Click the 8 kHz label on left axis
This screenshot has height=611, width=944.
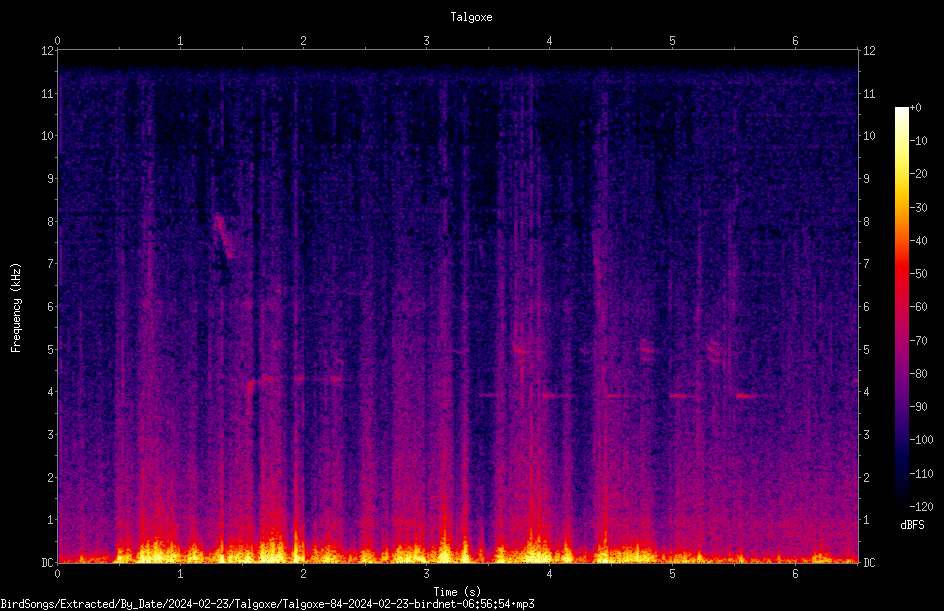coord(51,222)
